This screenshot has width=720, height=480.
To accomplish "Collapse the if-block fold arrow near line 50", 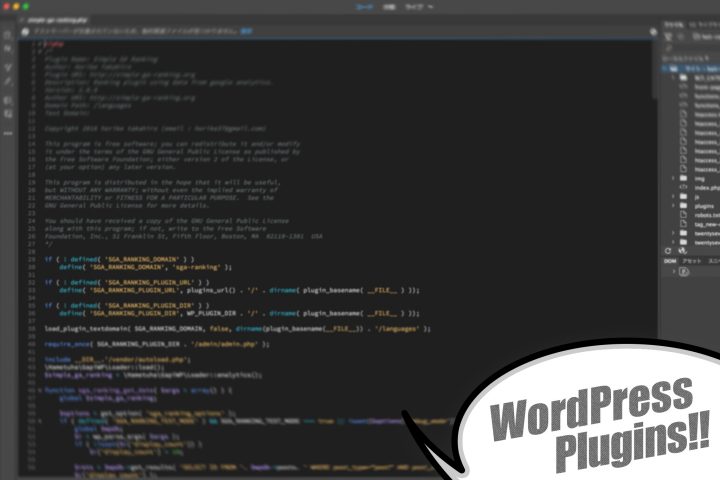I will (40, 421).
